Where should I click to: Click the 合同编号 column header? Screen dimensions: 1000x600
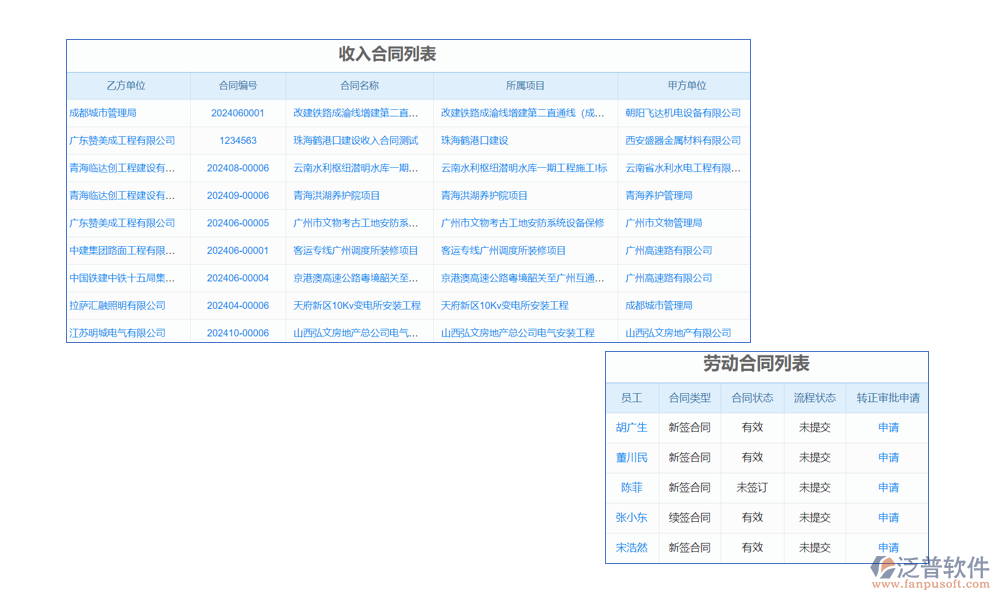pos(238,86)
